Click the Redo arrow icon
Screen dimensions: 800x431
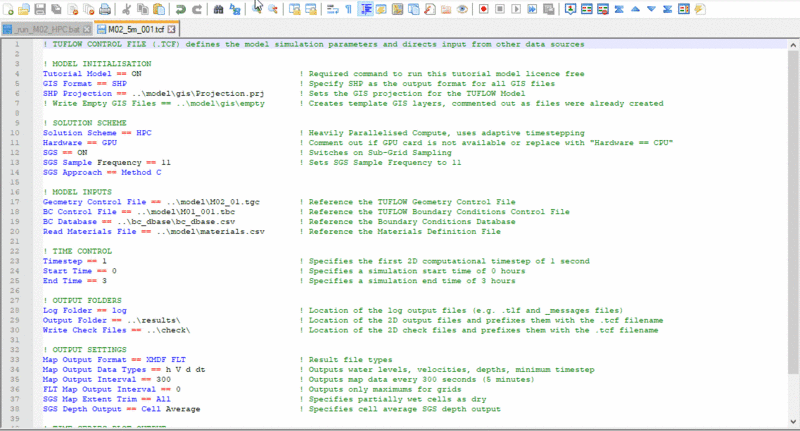point(197,9)
